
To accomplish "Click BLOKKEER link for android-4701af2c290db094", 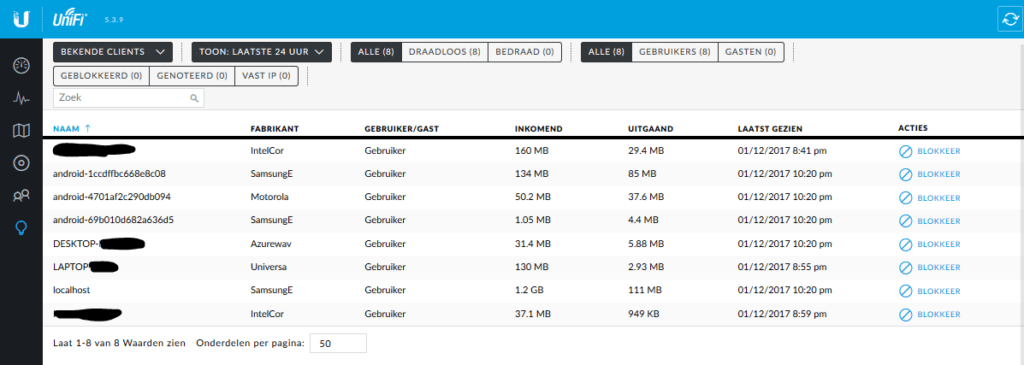I will [938, 197].
